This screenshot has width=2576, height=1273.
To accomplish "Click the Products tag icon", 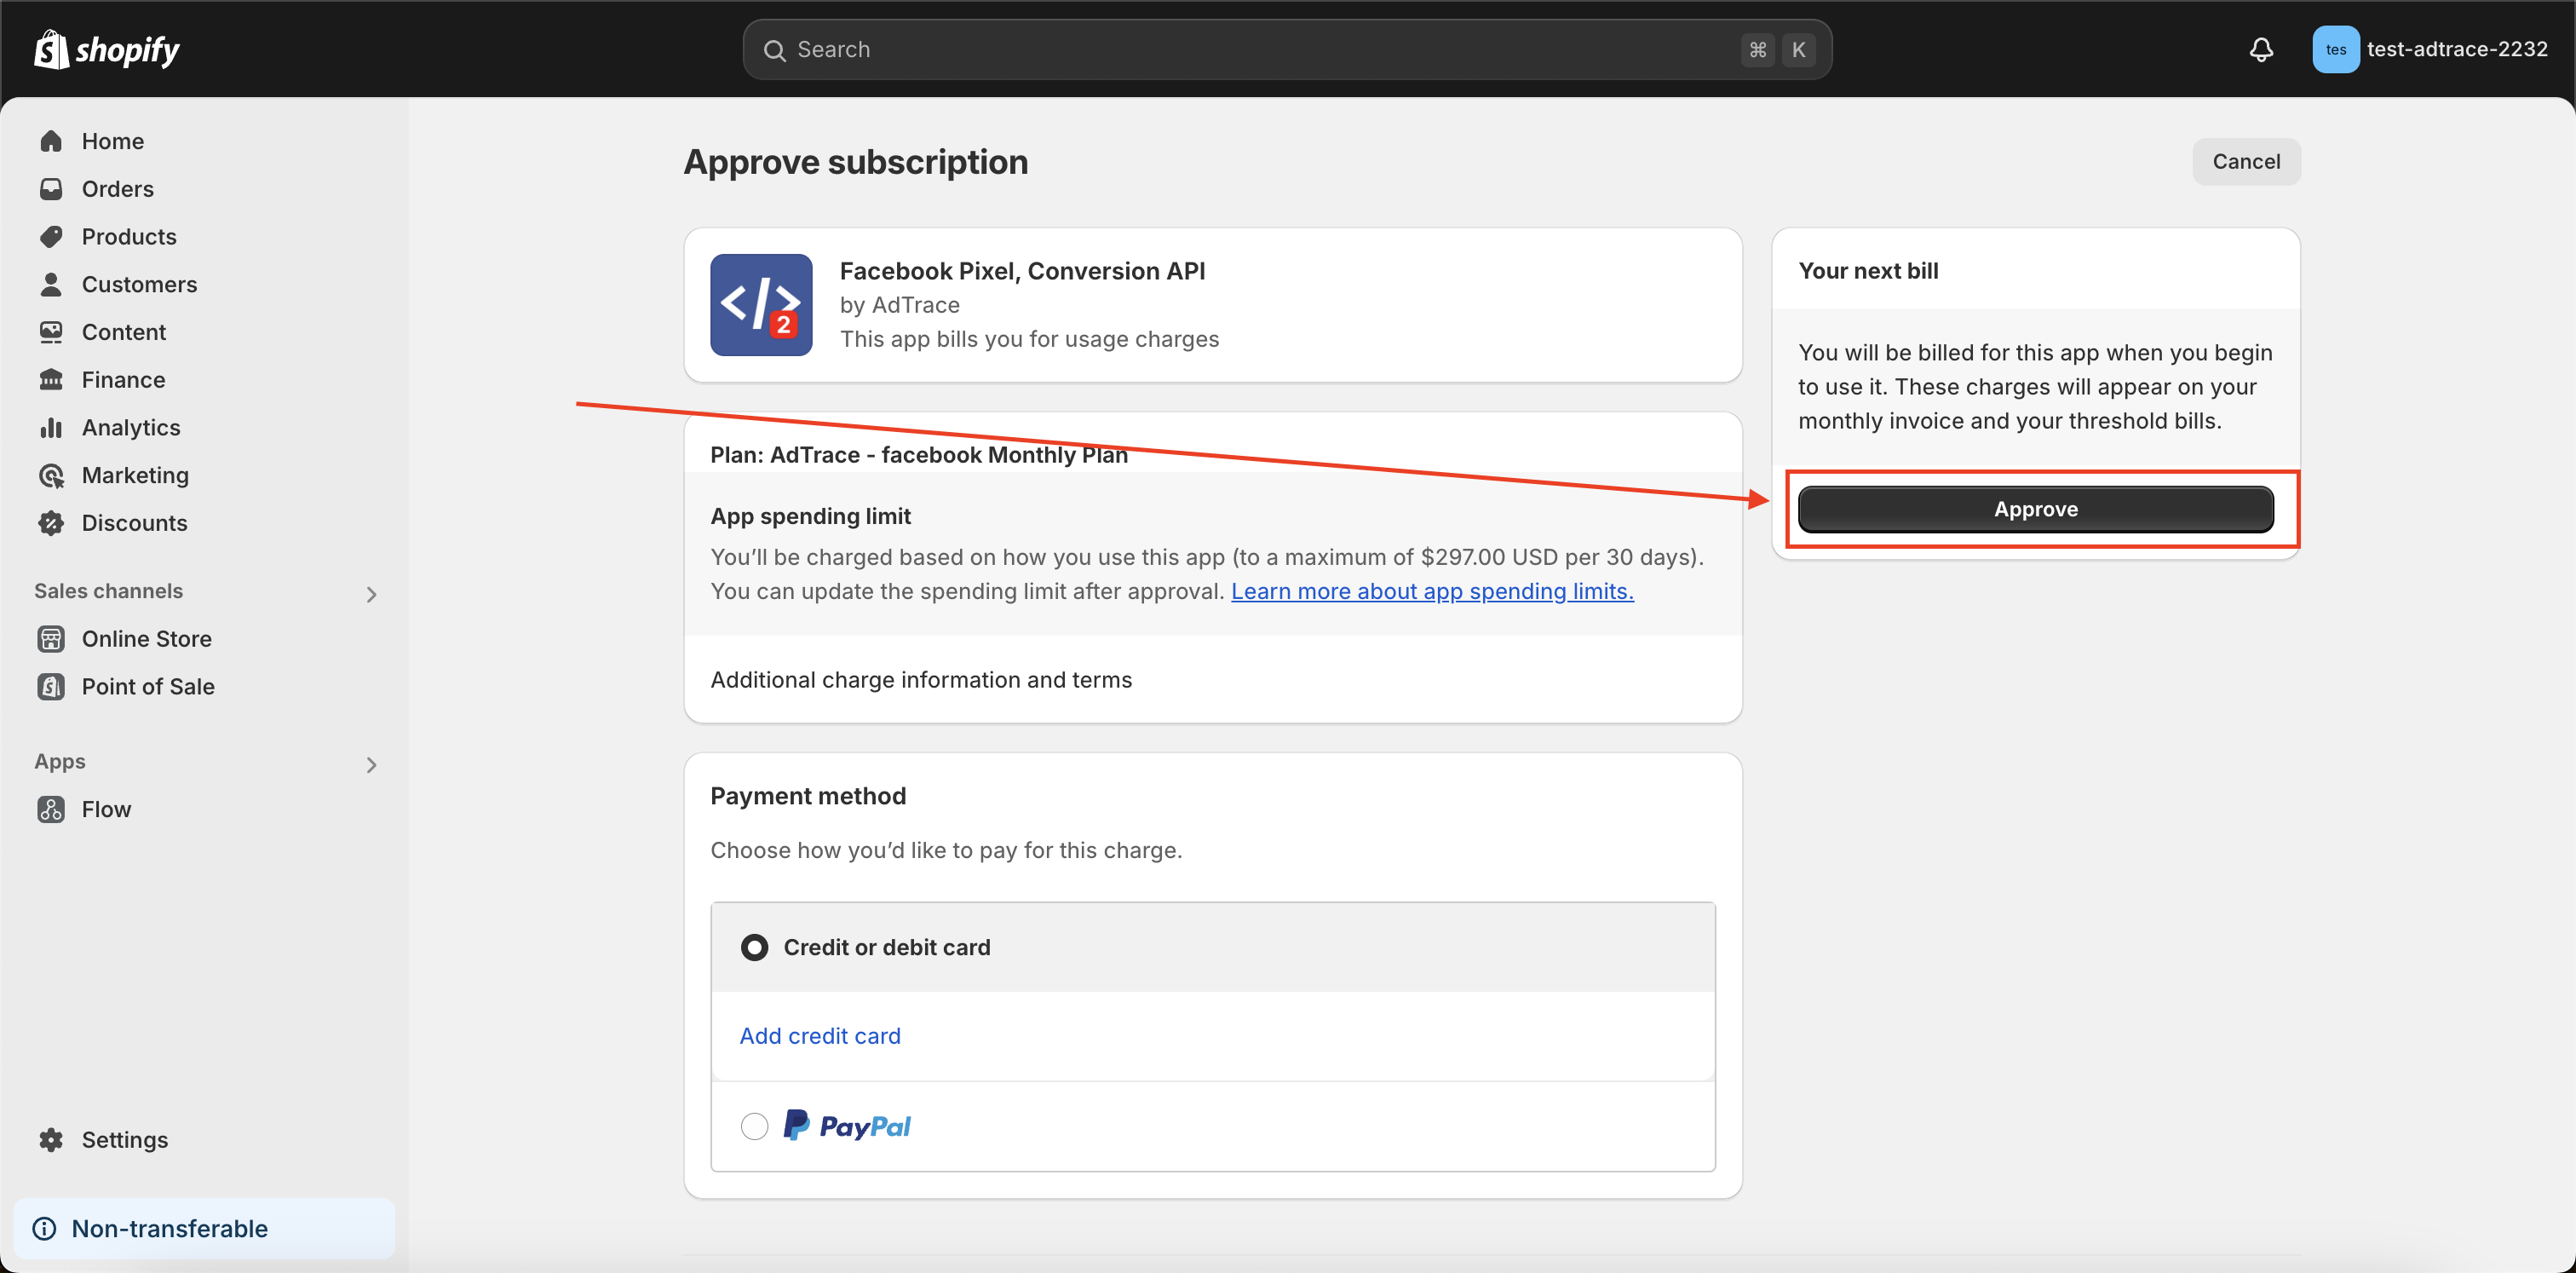I will (x=51, y=237).
